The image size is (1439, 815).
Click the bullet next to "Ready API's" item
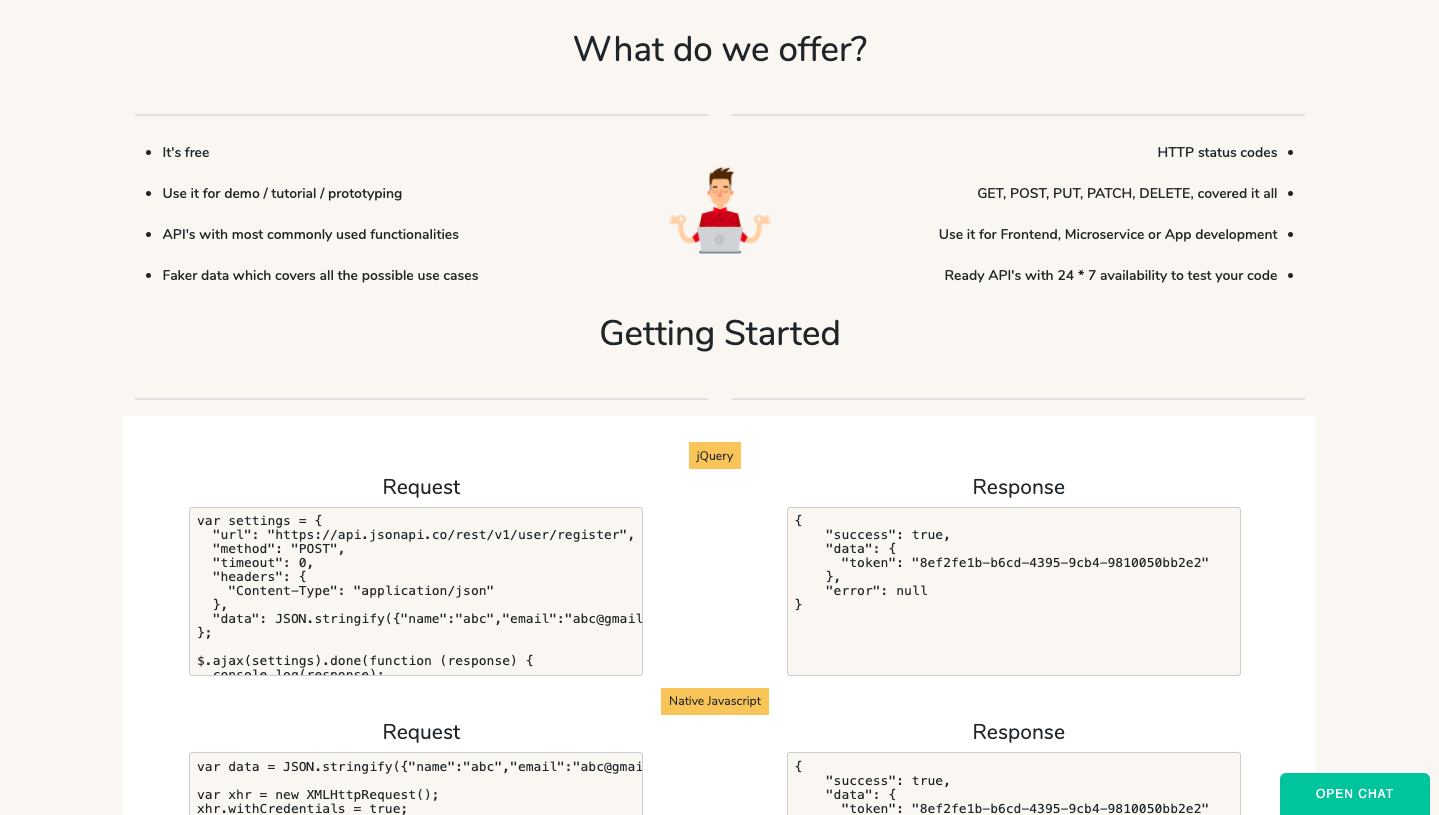point(1290,275)
